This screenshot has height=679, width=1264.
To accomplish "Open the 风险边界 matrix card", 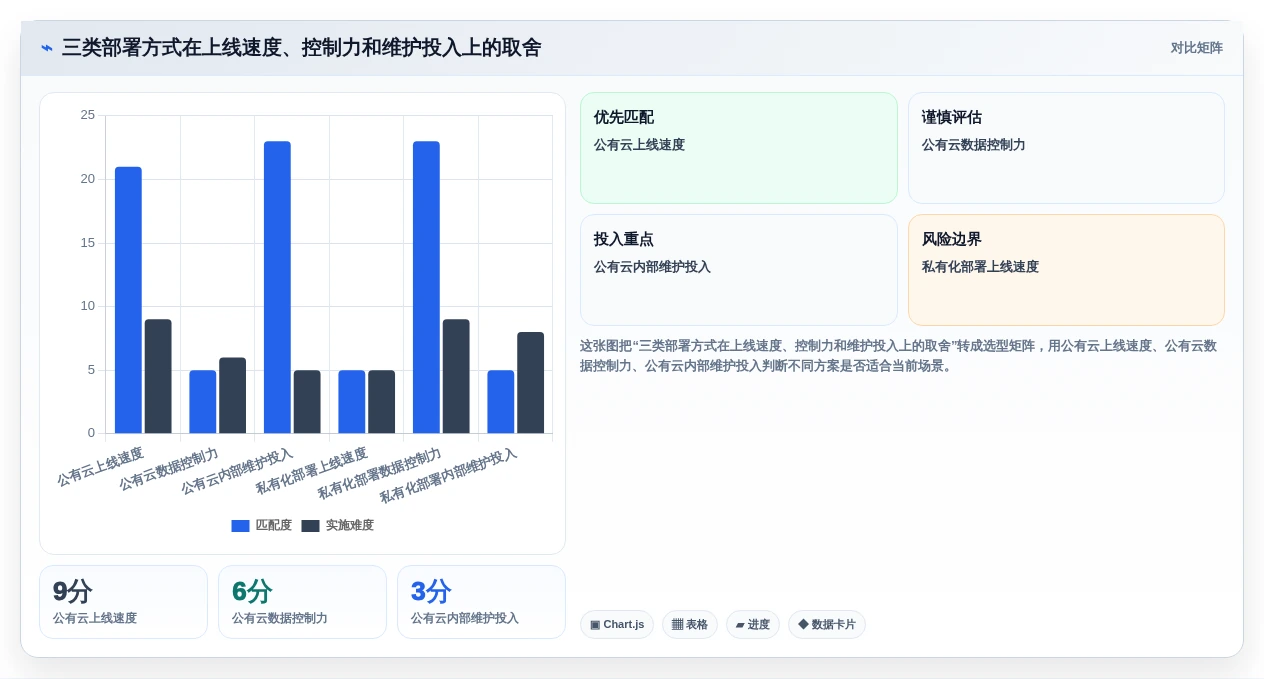I will click(x=1066, y=270).
